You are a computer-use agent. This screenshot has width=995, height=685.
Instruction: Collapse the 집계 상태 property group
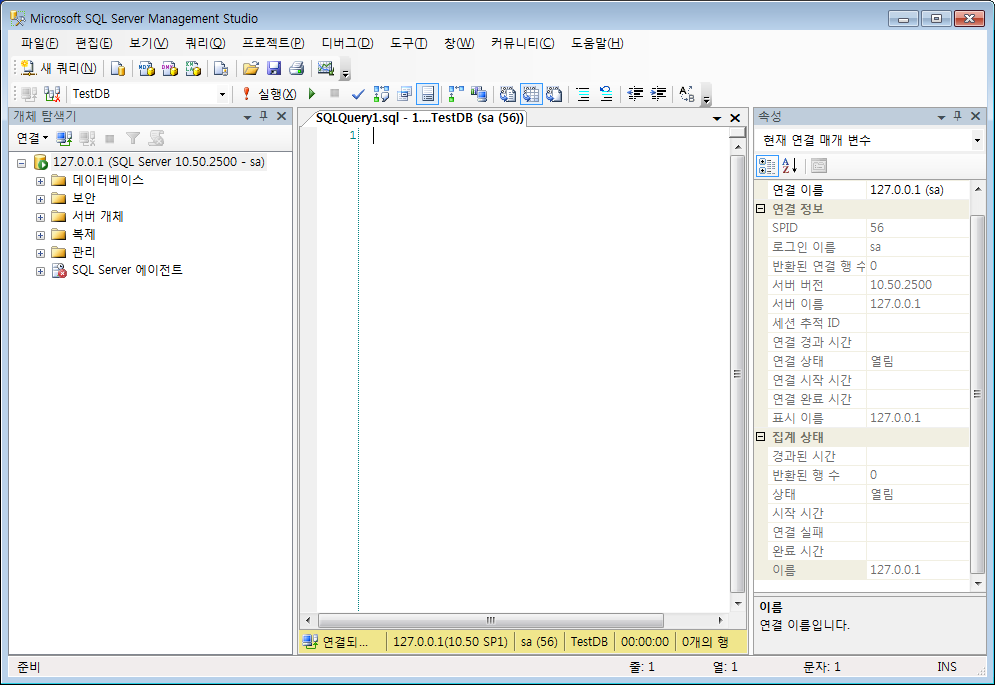tap(761, 437)
